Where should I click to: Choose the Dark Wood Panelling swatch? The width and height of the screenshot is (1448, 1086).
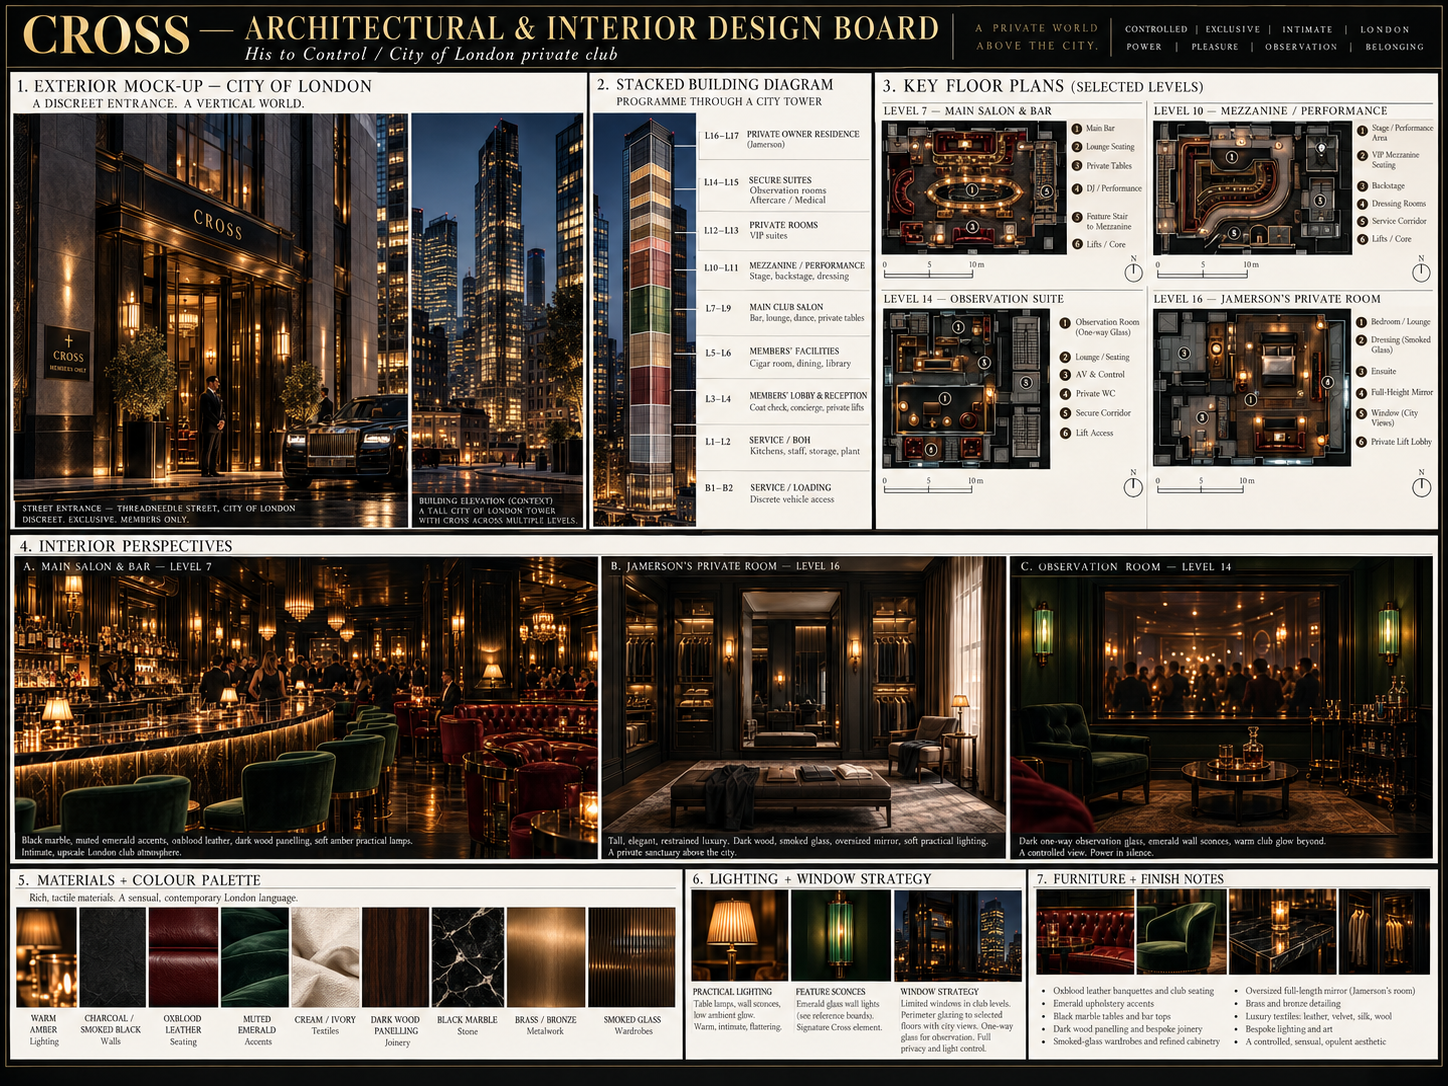coord(396,957)
